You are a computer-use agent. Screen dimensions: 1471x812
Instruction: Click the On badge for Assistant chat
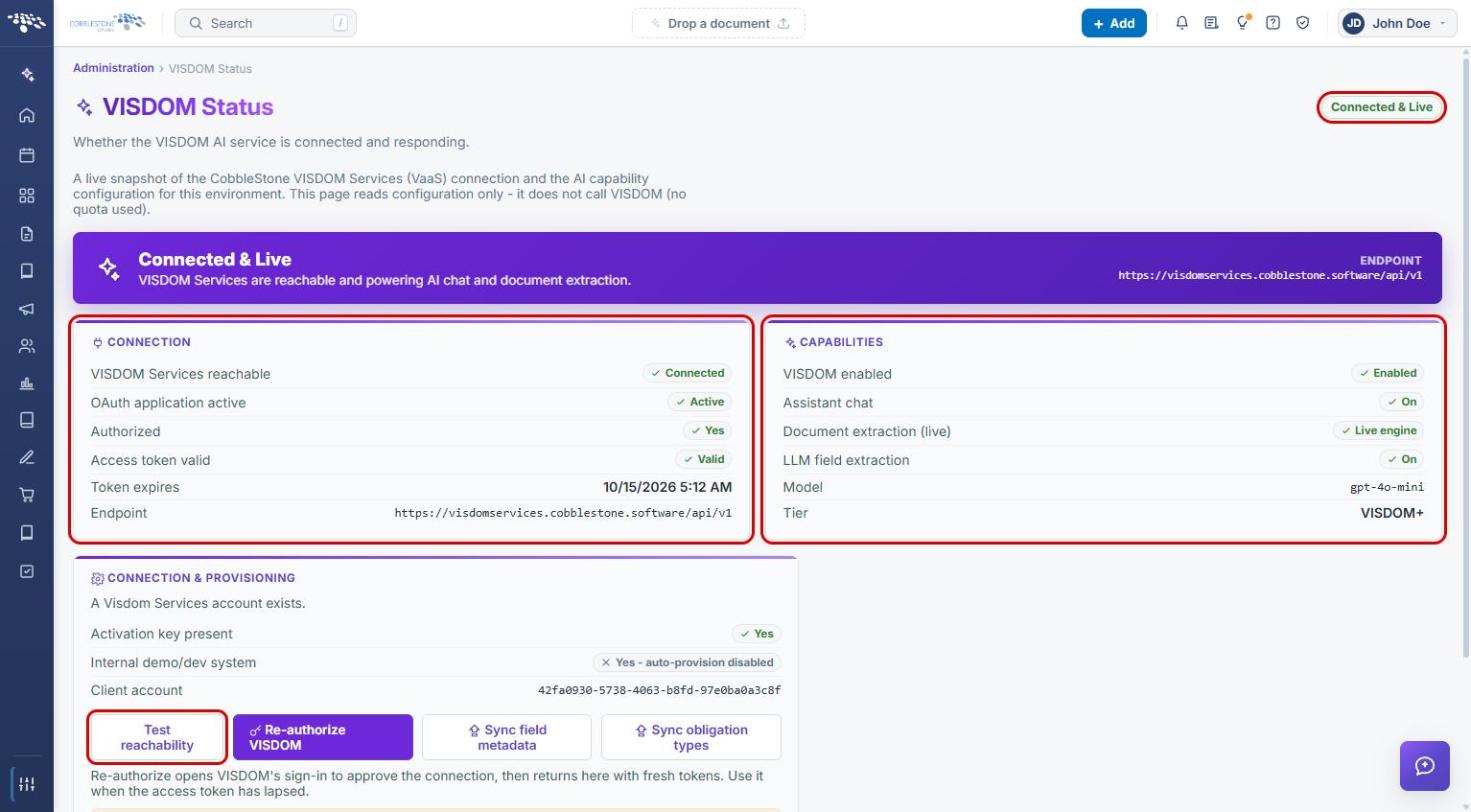1401,402
